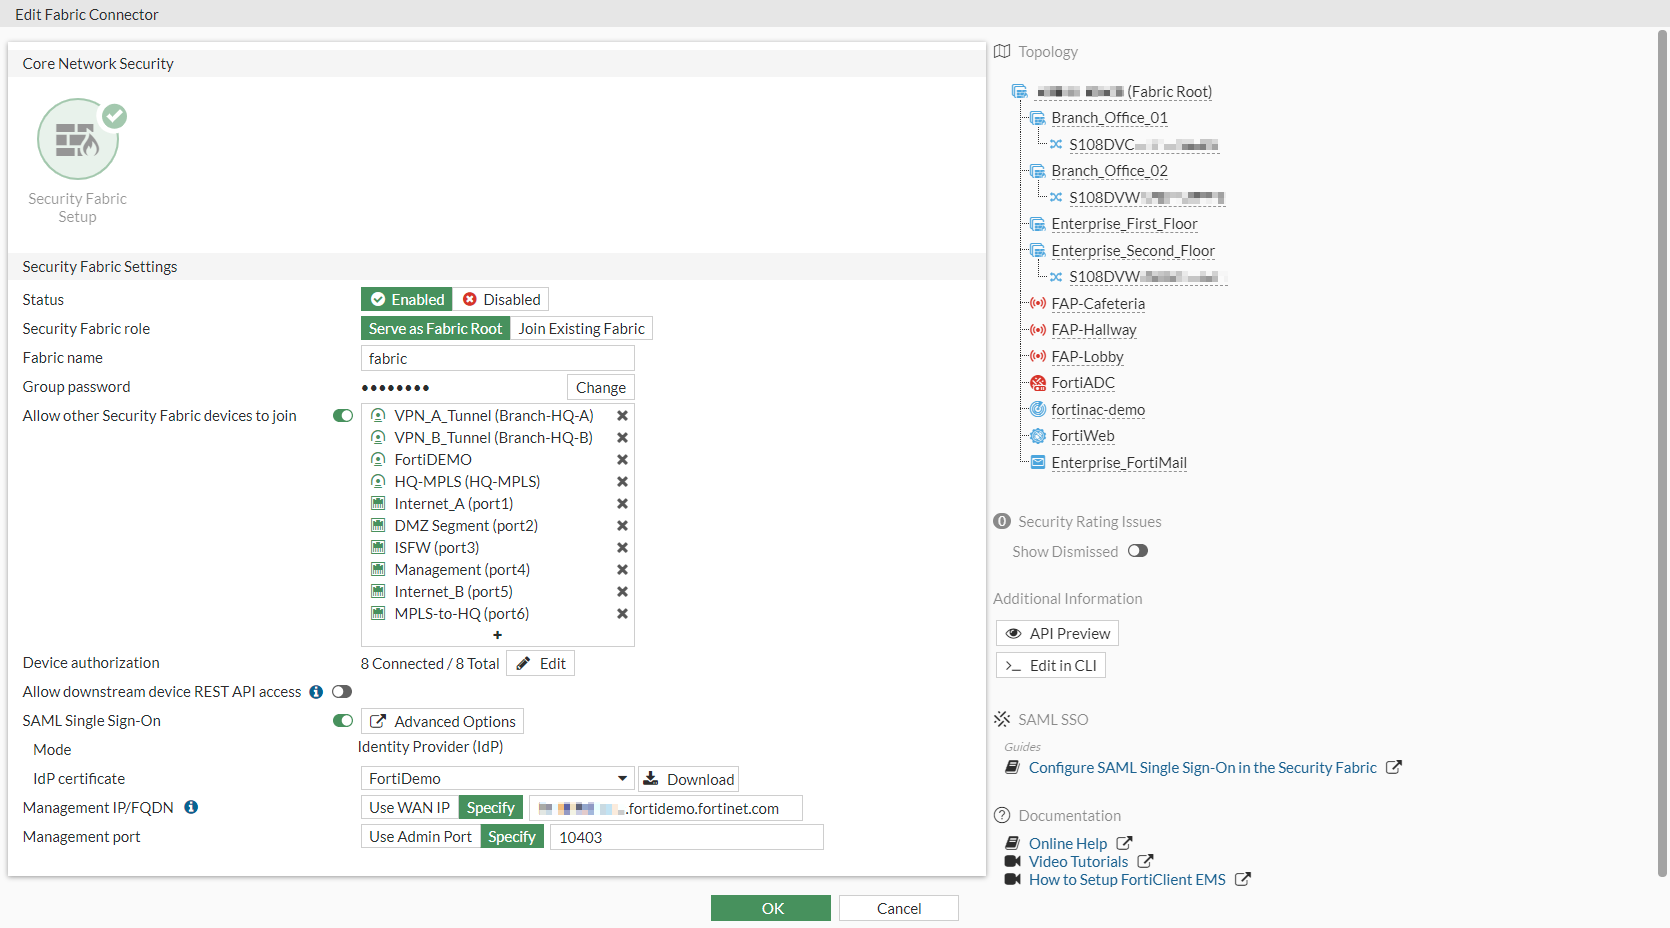This screenshot has height=928, width=1670.
Task: Remove FortiDEMO from allowed interfaces
Action: [x=622, y=460]
